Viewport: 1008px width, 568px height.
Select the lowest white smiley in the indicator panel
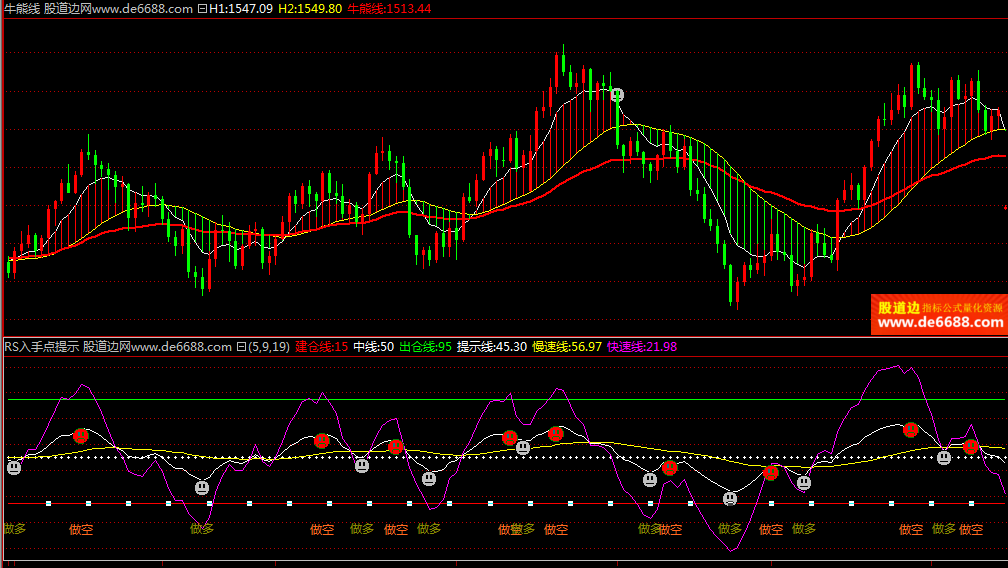pos(730,497)
